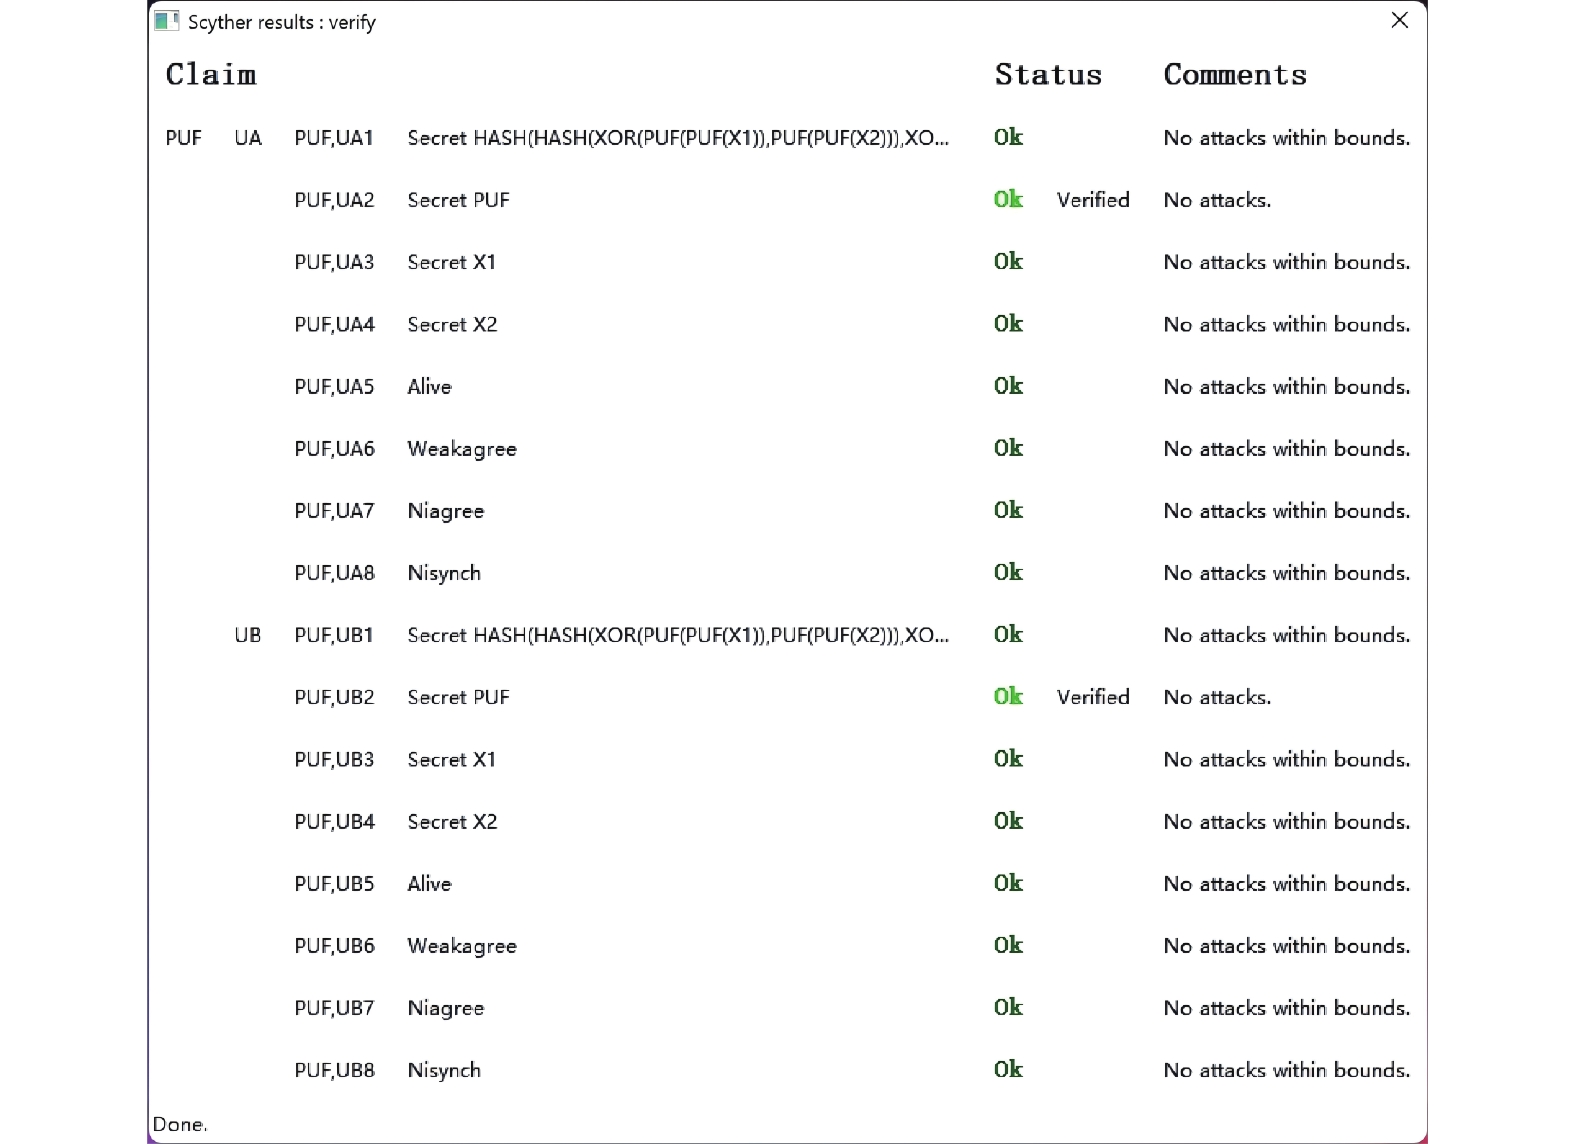Select the PUF,UA3 Secret X1 claim

[451, 262]
